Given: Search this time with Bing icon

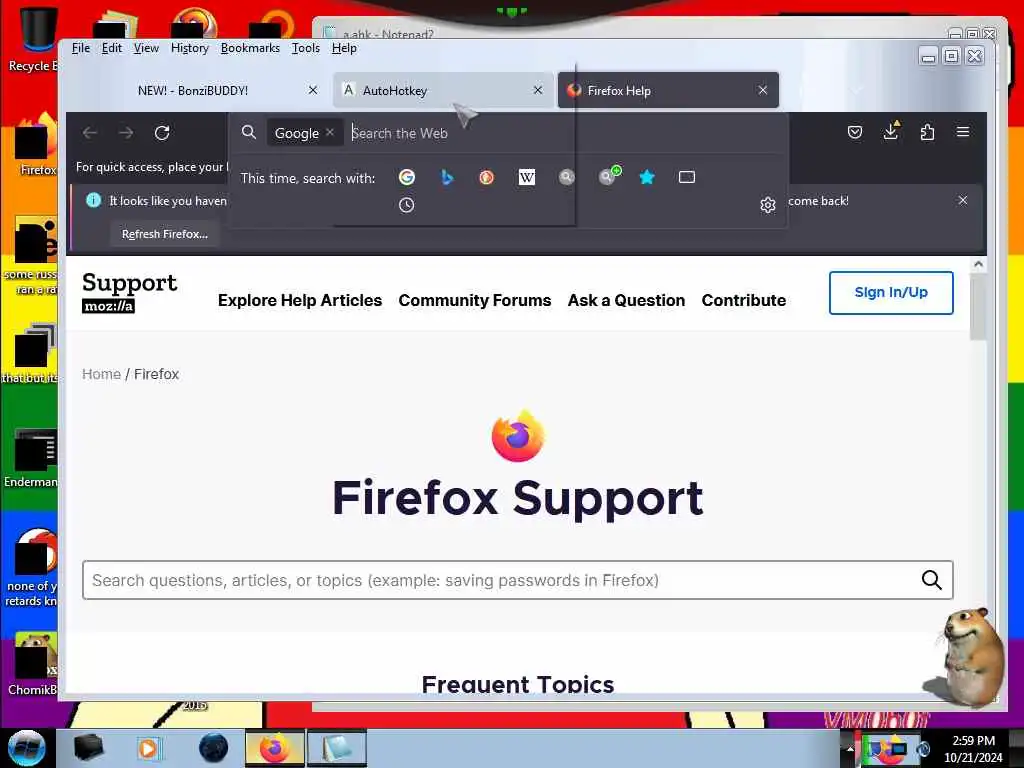Looking at the screenshot, I should [x=447, y=177].
